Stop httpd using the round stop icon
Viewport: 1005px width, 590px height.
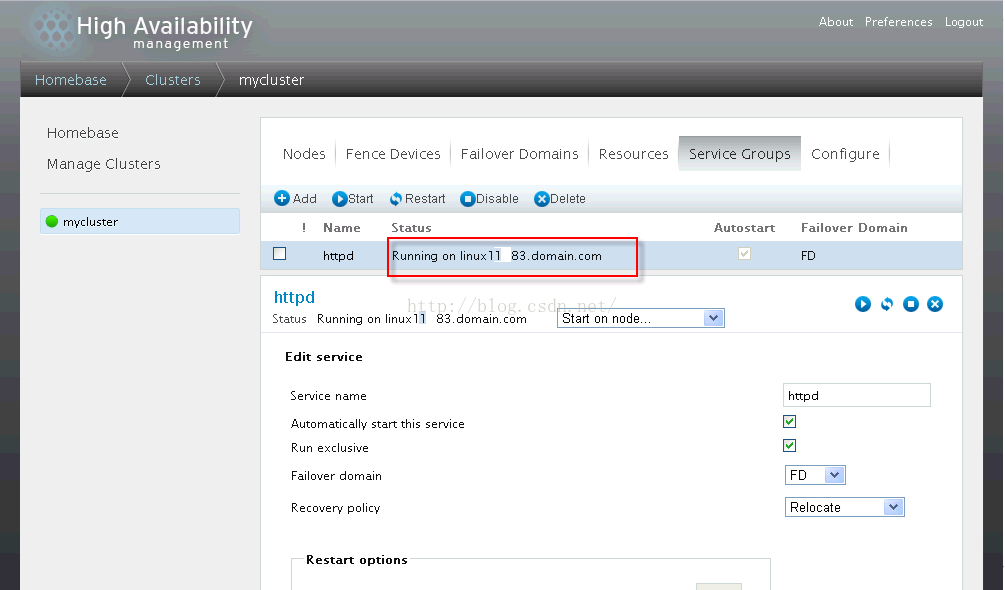pyautogui.click(x=911, y=304)
